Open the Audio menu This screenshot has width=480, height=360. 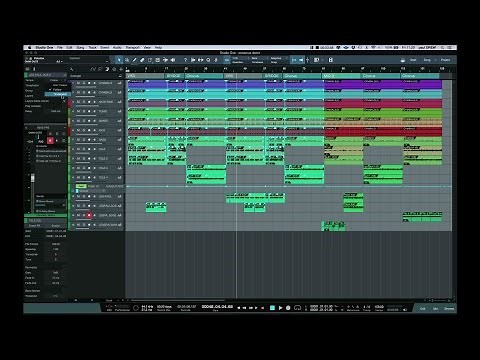point(117,48)
